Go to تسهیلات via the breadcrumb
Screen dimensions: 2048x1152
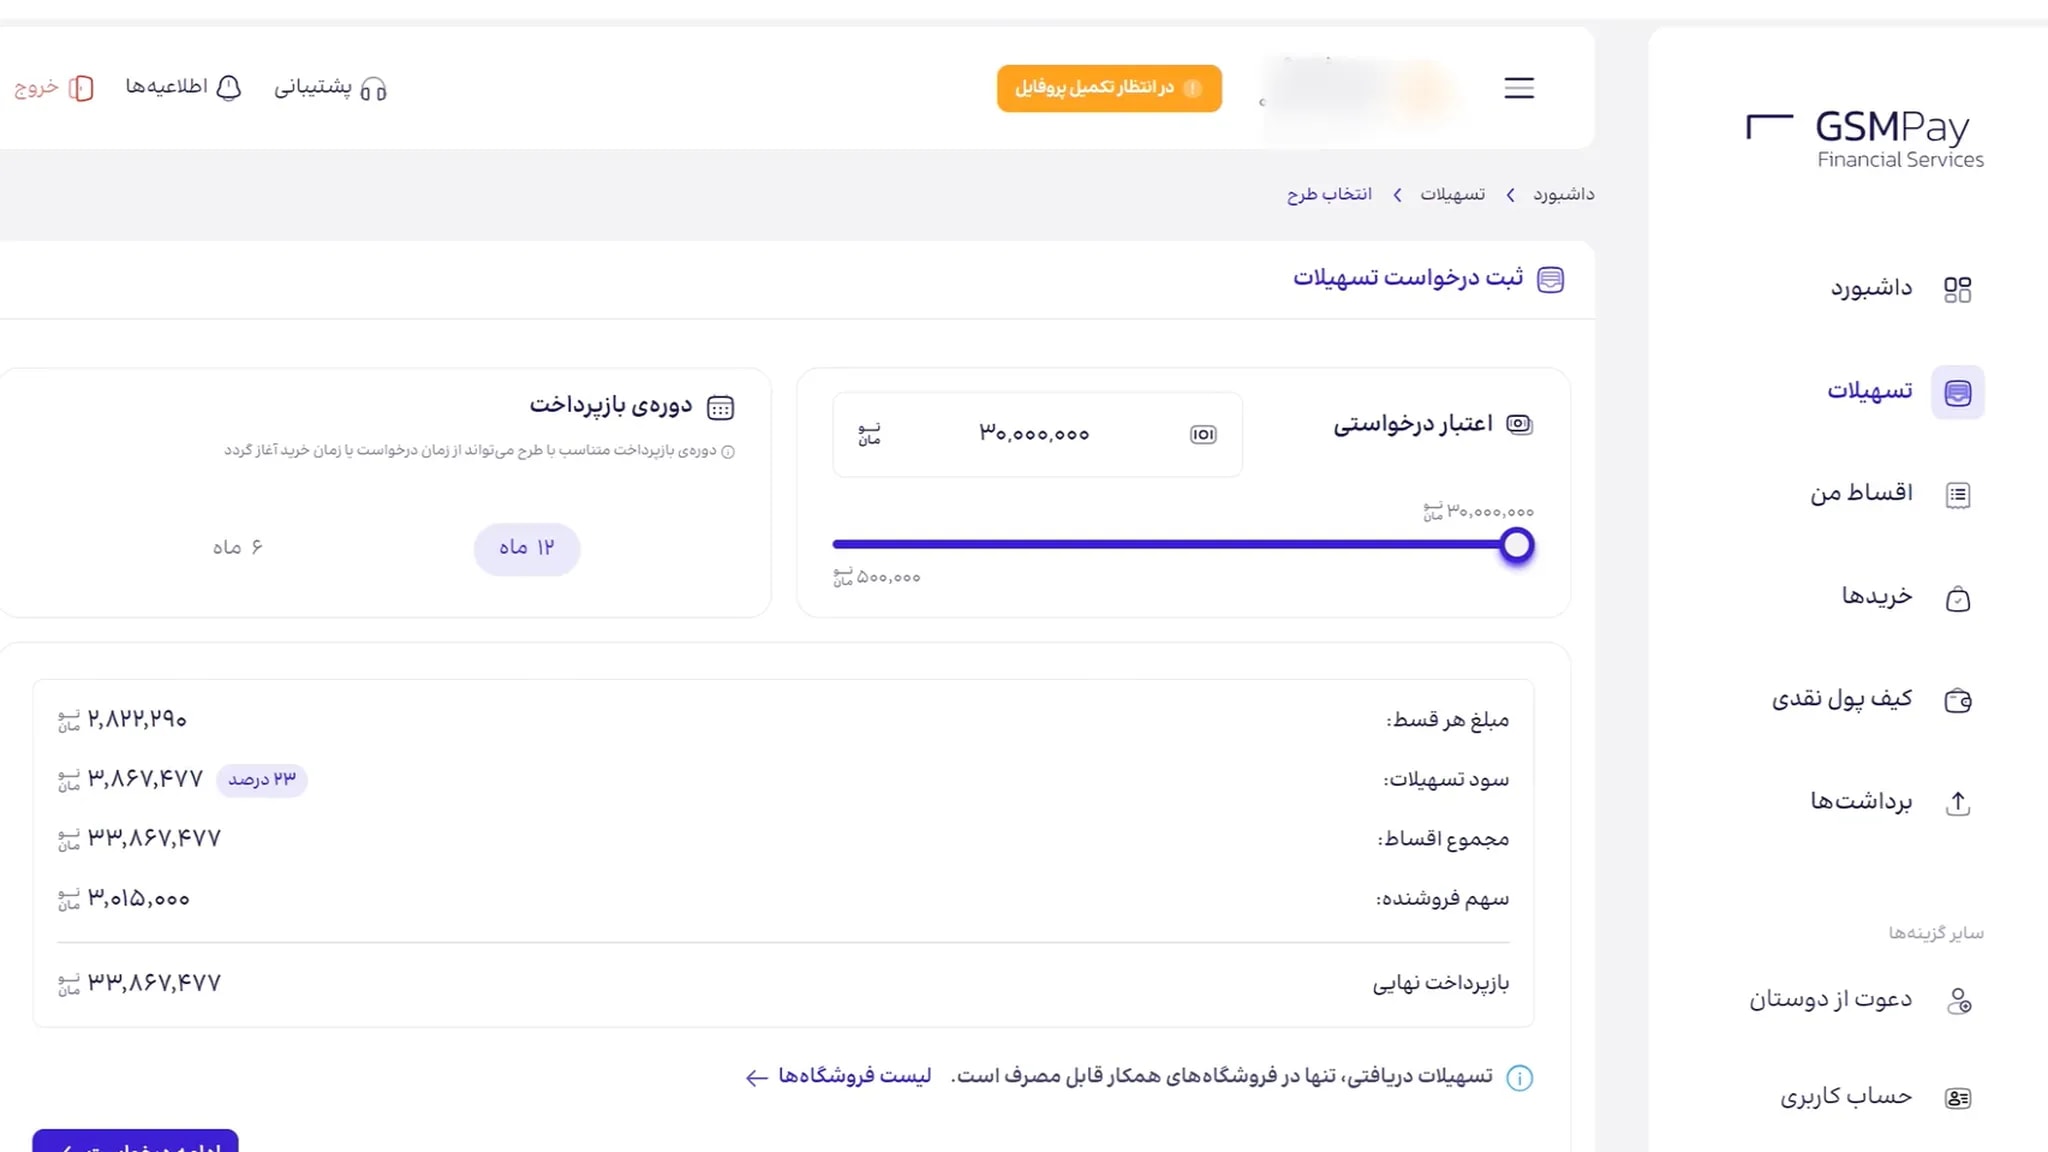click(1454, 194)
